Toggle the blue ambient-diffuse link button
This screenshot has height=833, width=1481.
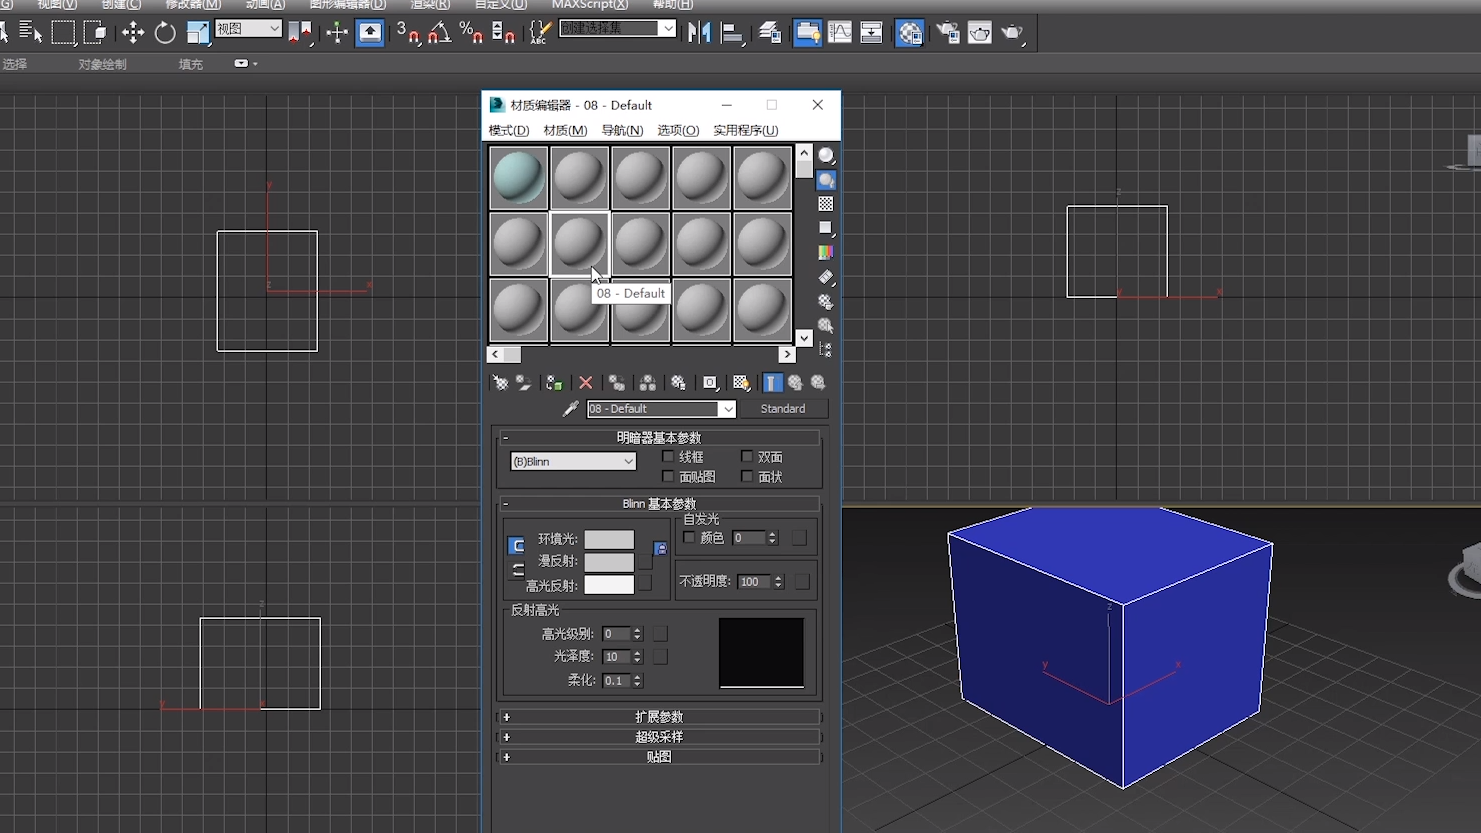[x=517, y=545]
